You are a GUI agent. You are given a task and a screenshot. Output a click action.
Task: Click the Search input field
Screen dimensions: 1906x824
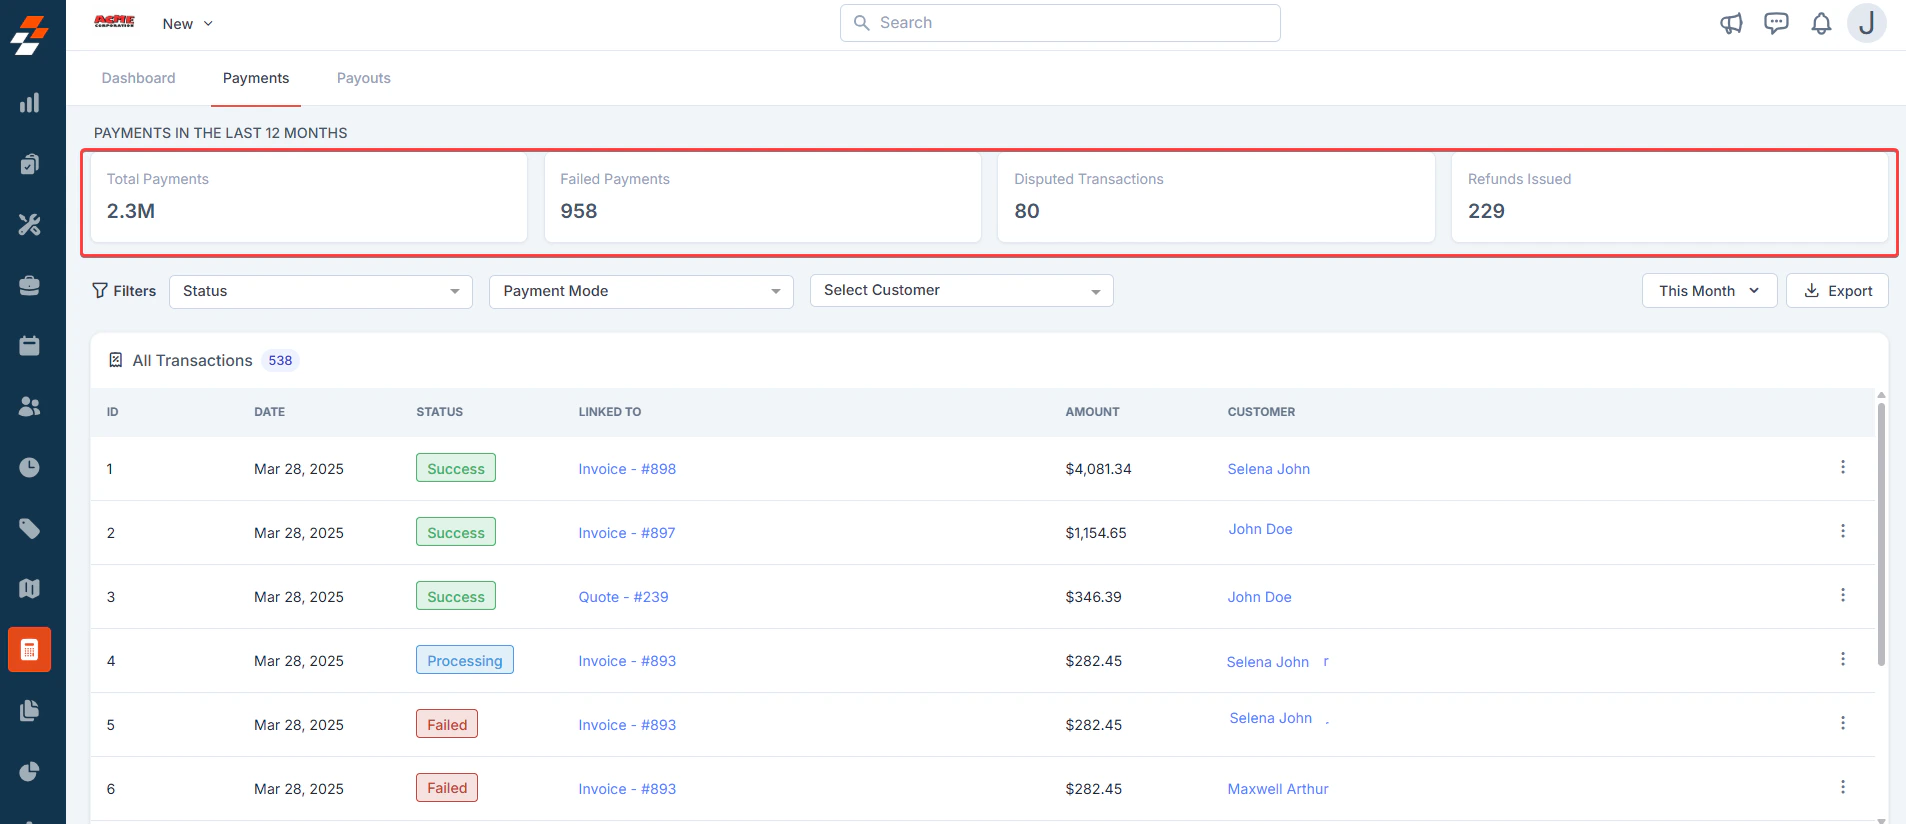[x=1060, y=23]
